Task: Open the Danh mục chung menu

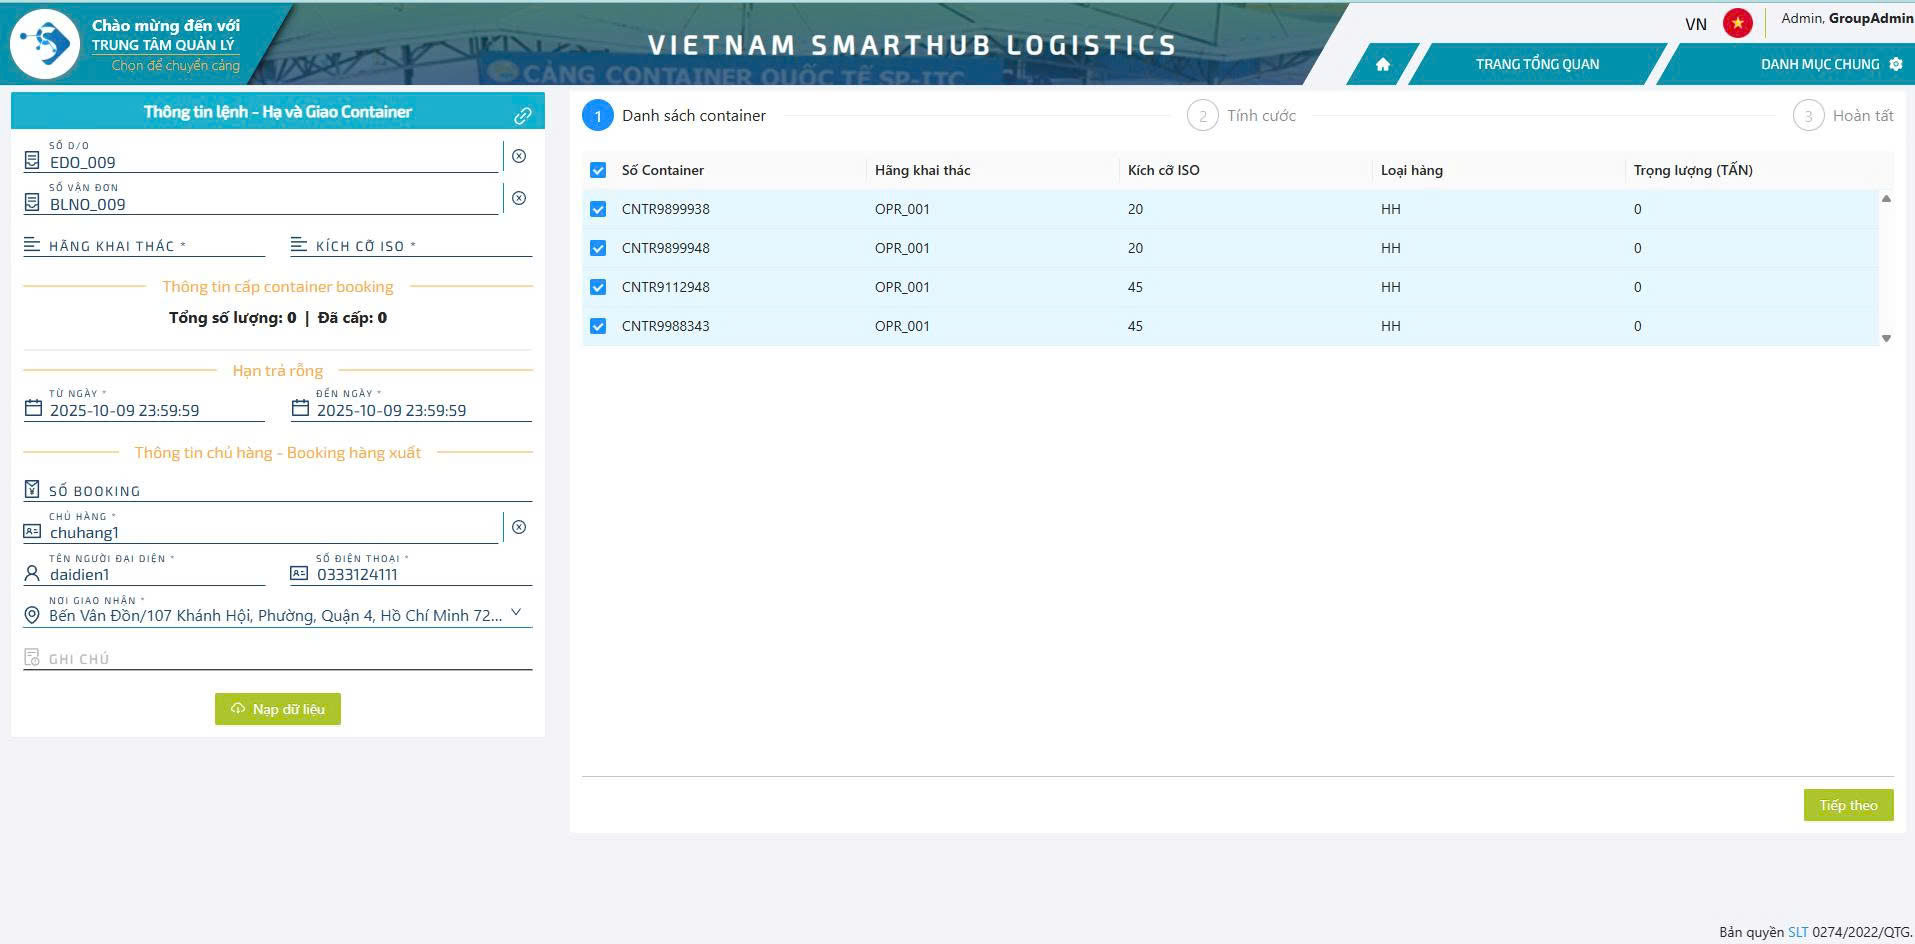Action: (1829, 64)
